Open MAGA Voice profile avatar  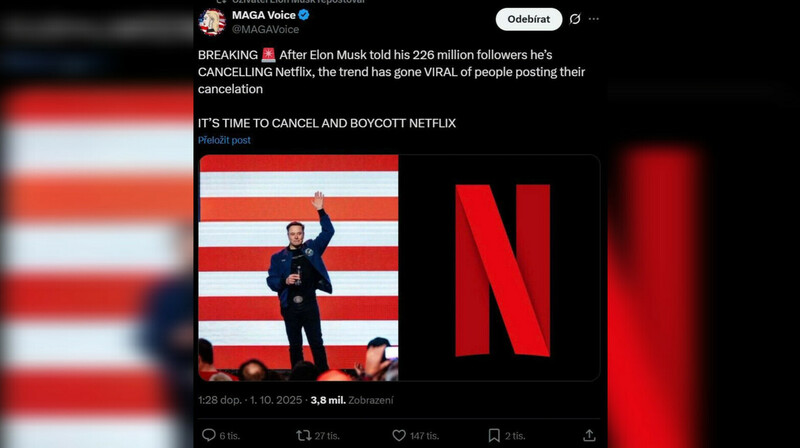(x=213, y=21)
